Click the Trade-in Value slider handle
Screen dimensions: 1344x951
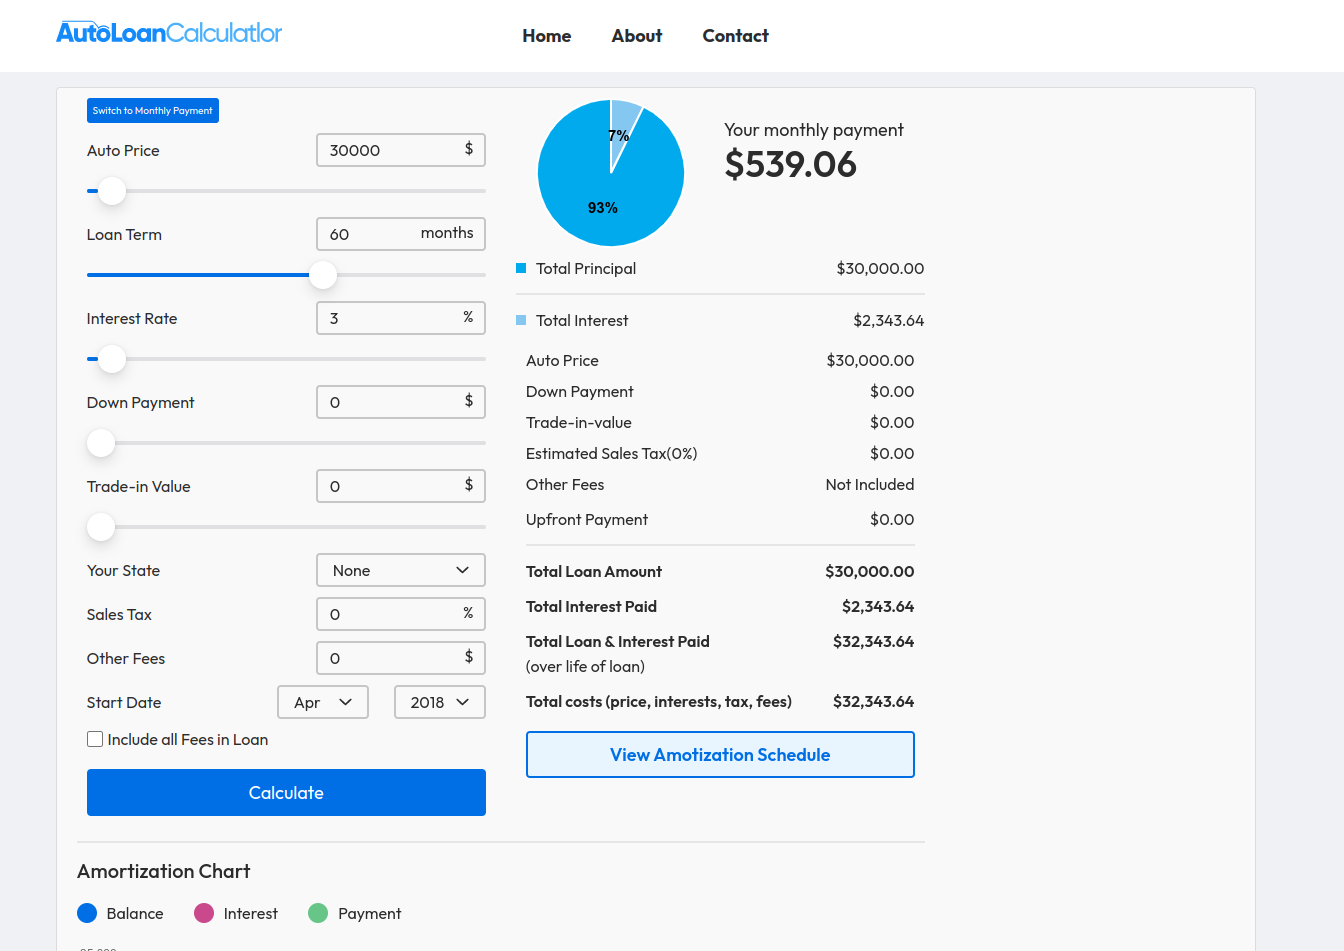[101, 527]
